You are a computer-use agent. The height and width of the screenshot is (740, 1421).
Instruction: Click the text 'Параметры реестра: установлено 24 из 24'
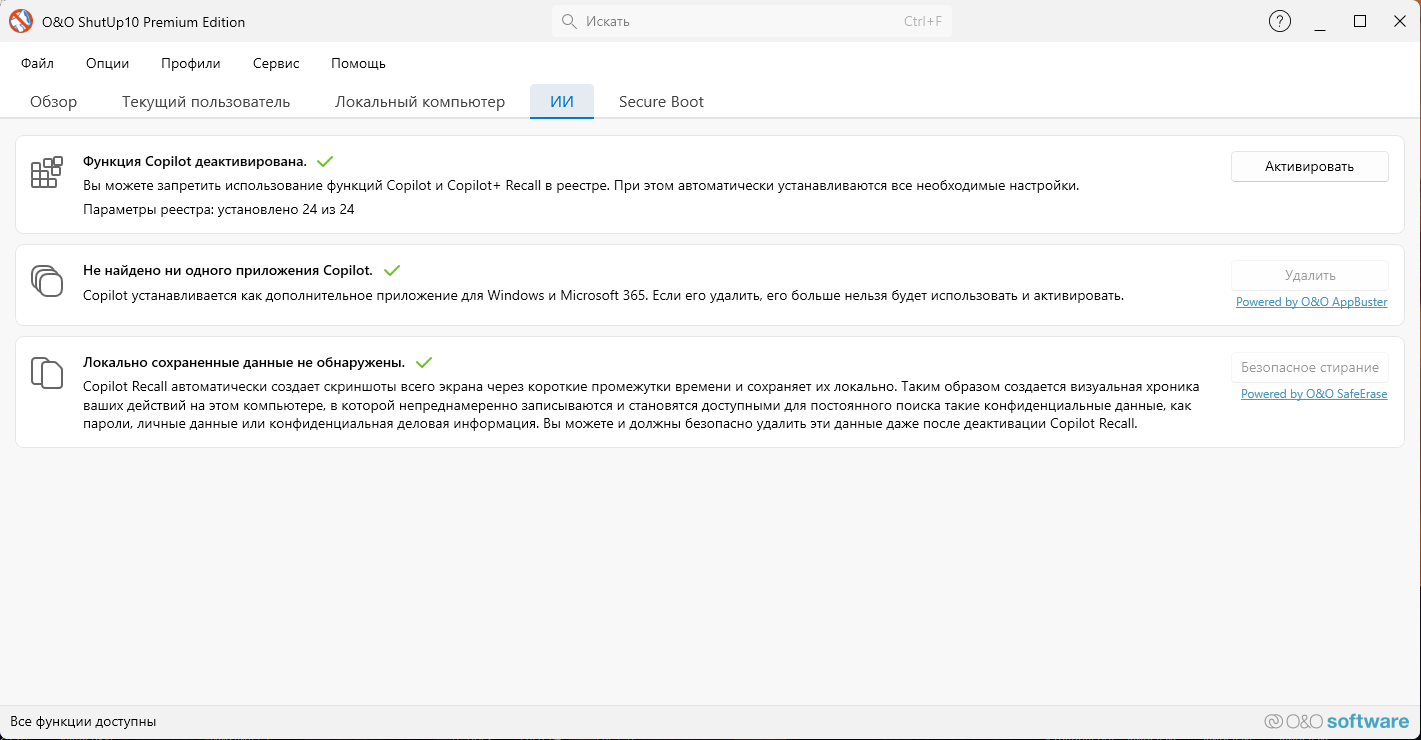pyautogui.click(x=219, y=209)
